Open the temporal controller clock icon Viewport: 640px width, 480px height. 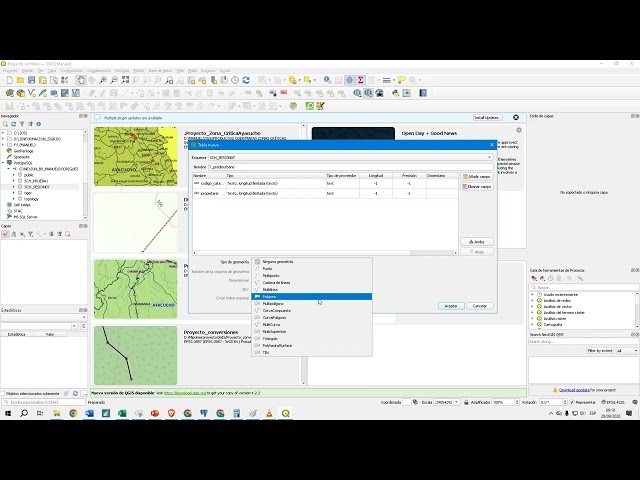click(x=235, y=80)
